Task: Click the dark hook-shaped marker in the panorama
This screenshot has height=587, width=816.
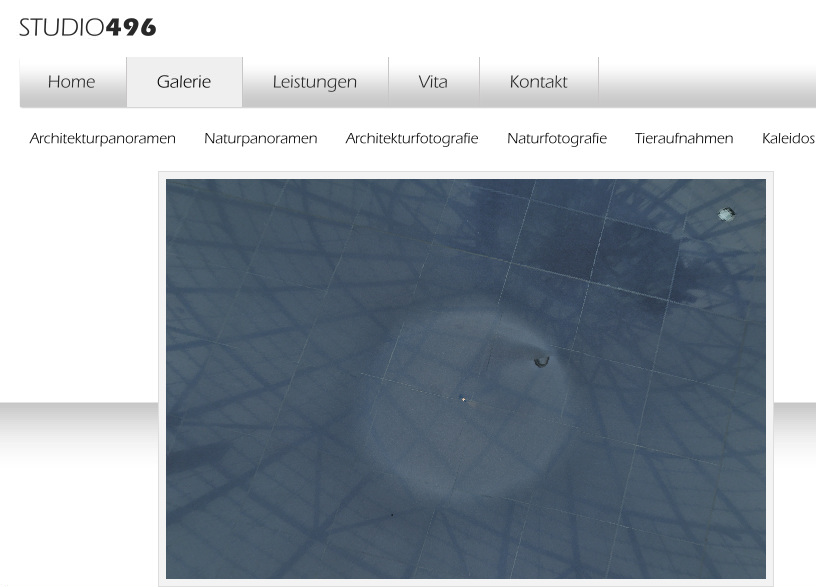Action: 541,361
